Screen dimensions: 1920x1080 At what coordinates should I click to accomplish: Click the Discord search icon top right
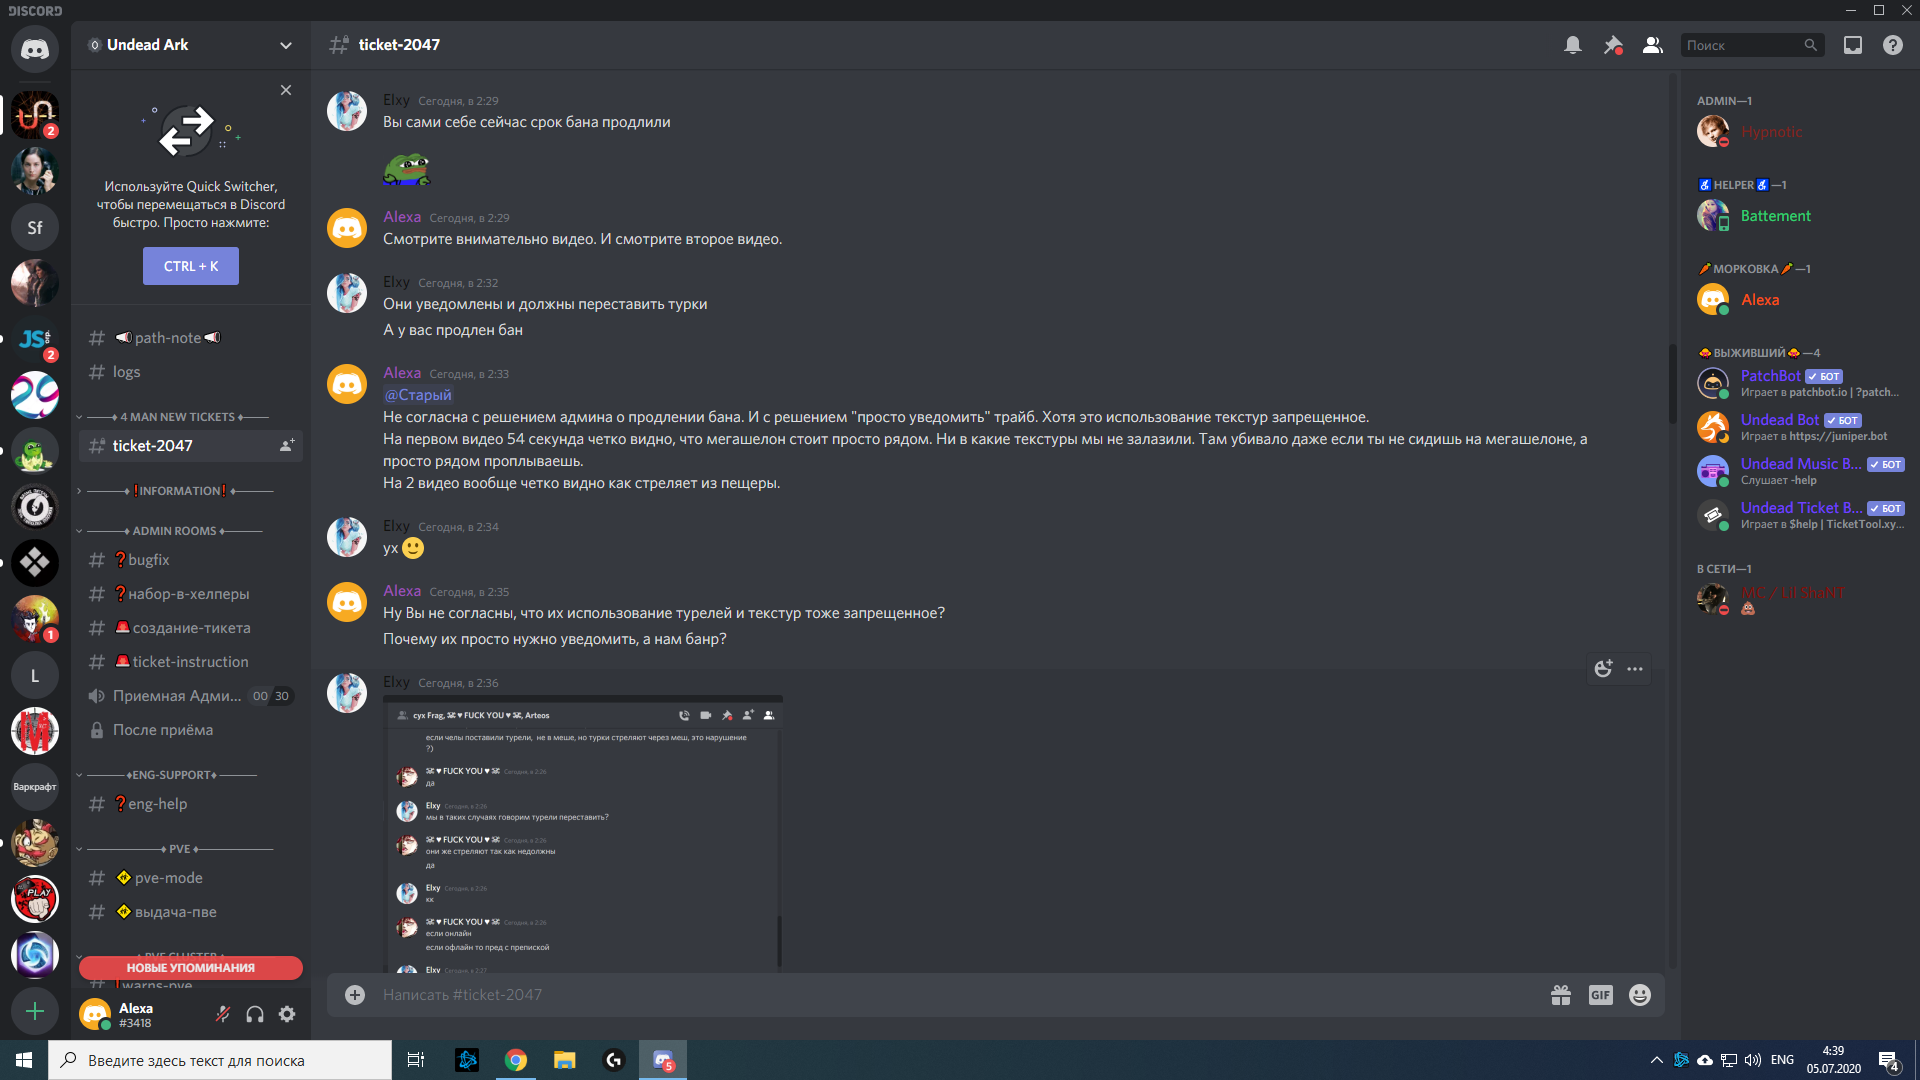point(1808,45)
